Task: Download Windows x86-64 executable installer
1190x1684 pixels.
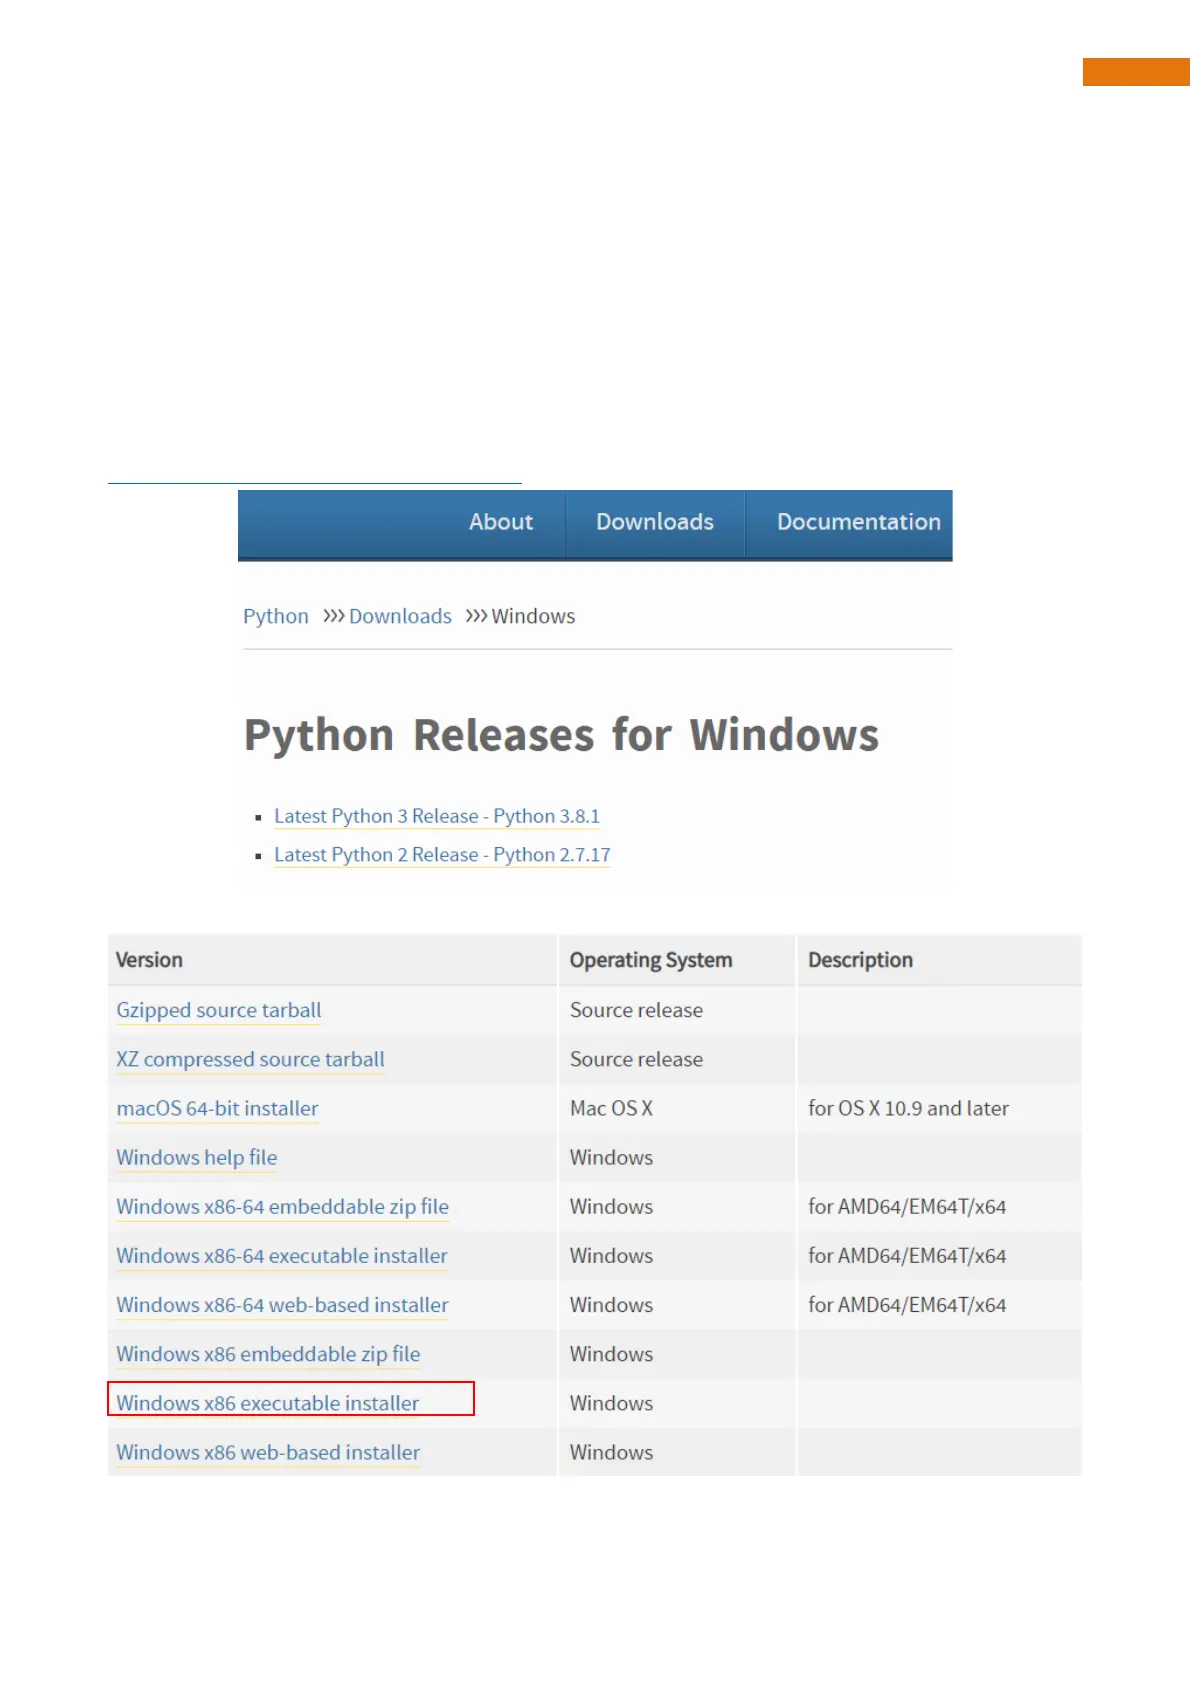Action: (282, 1255)
